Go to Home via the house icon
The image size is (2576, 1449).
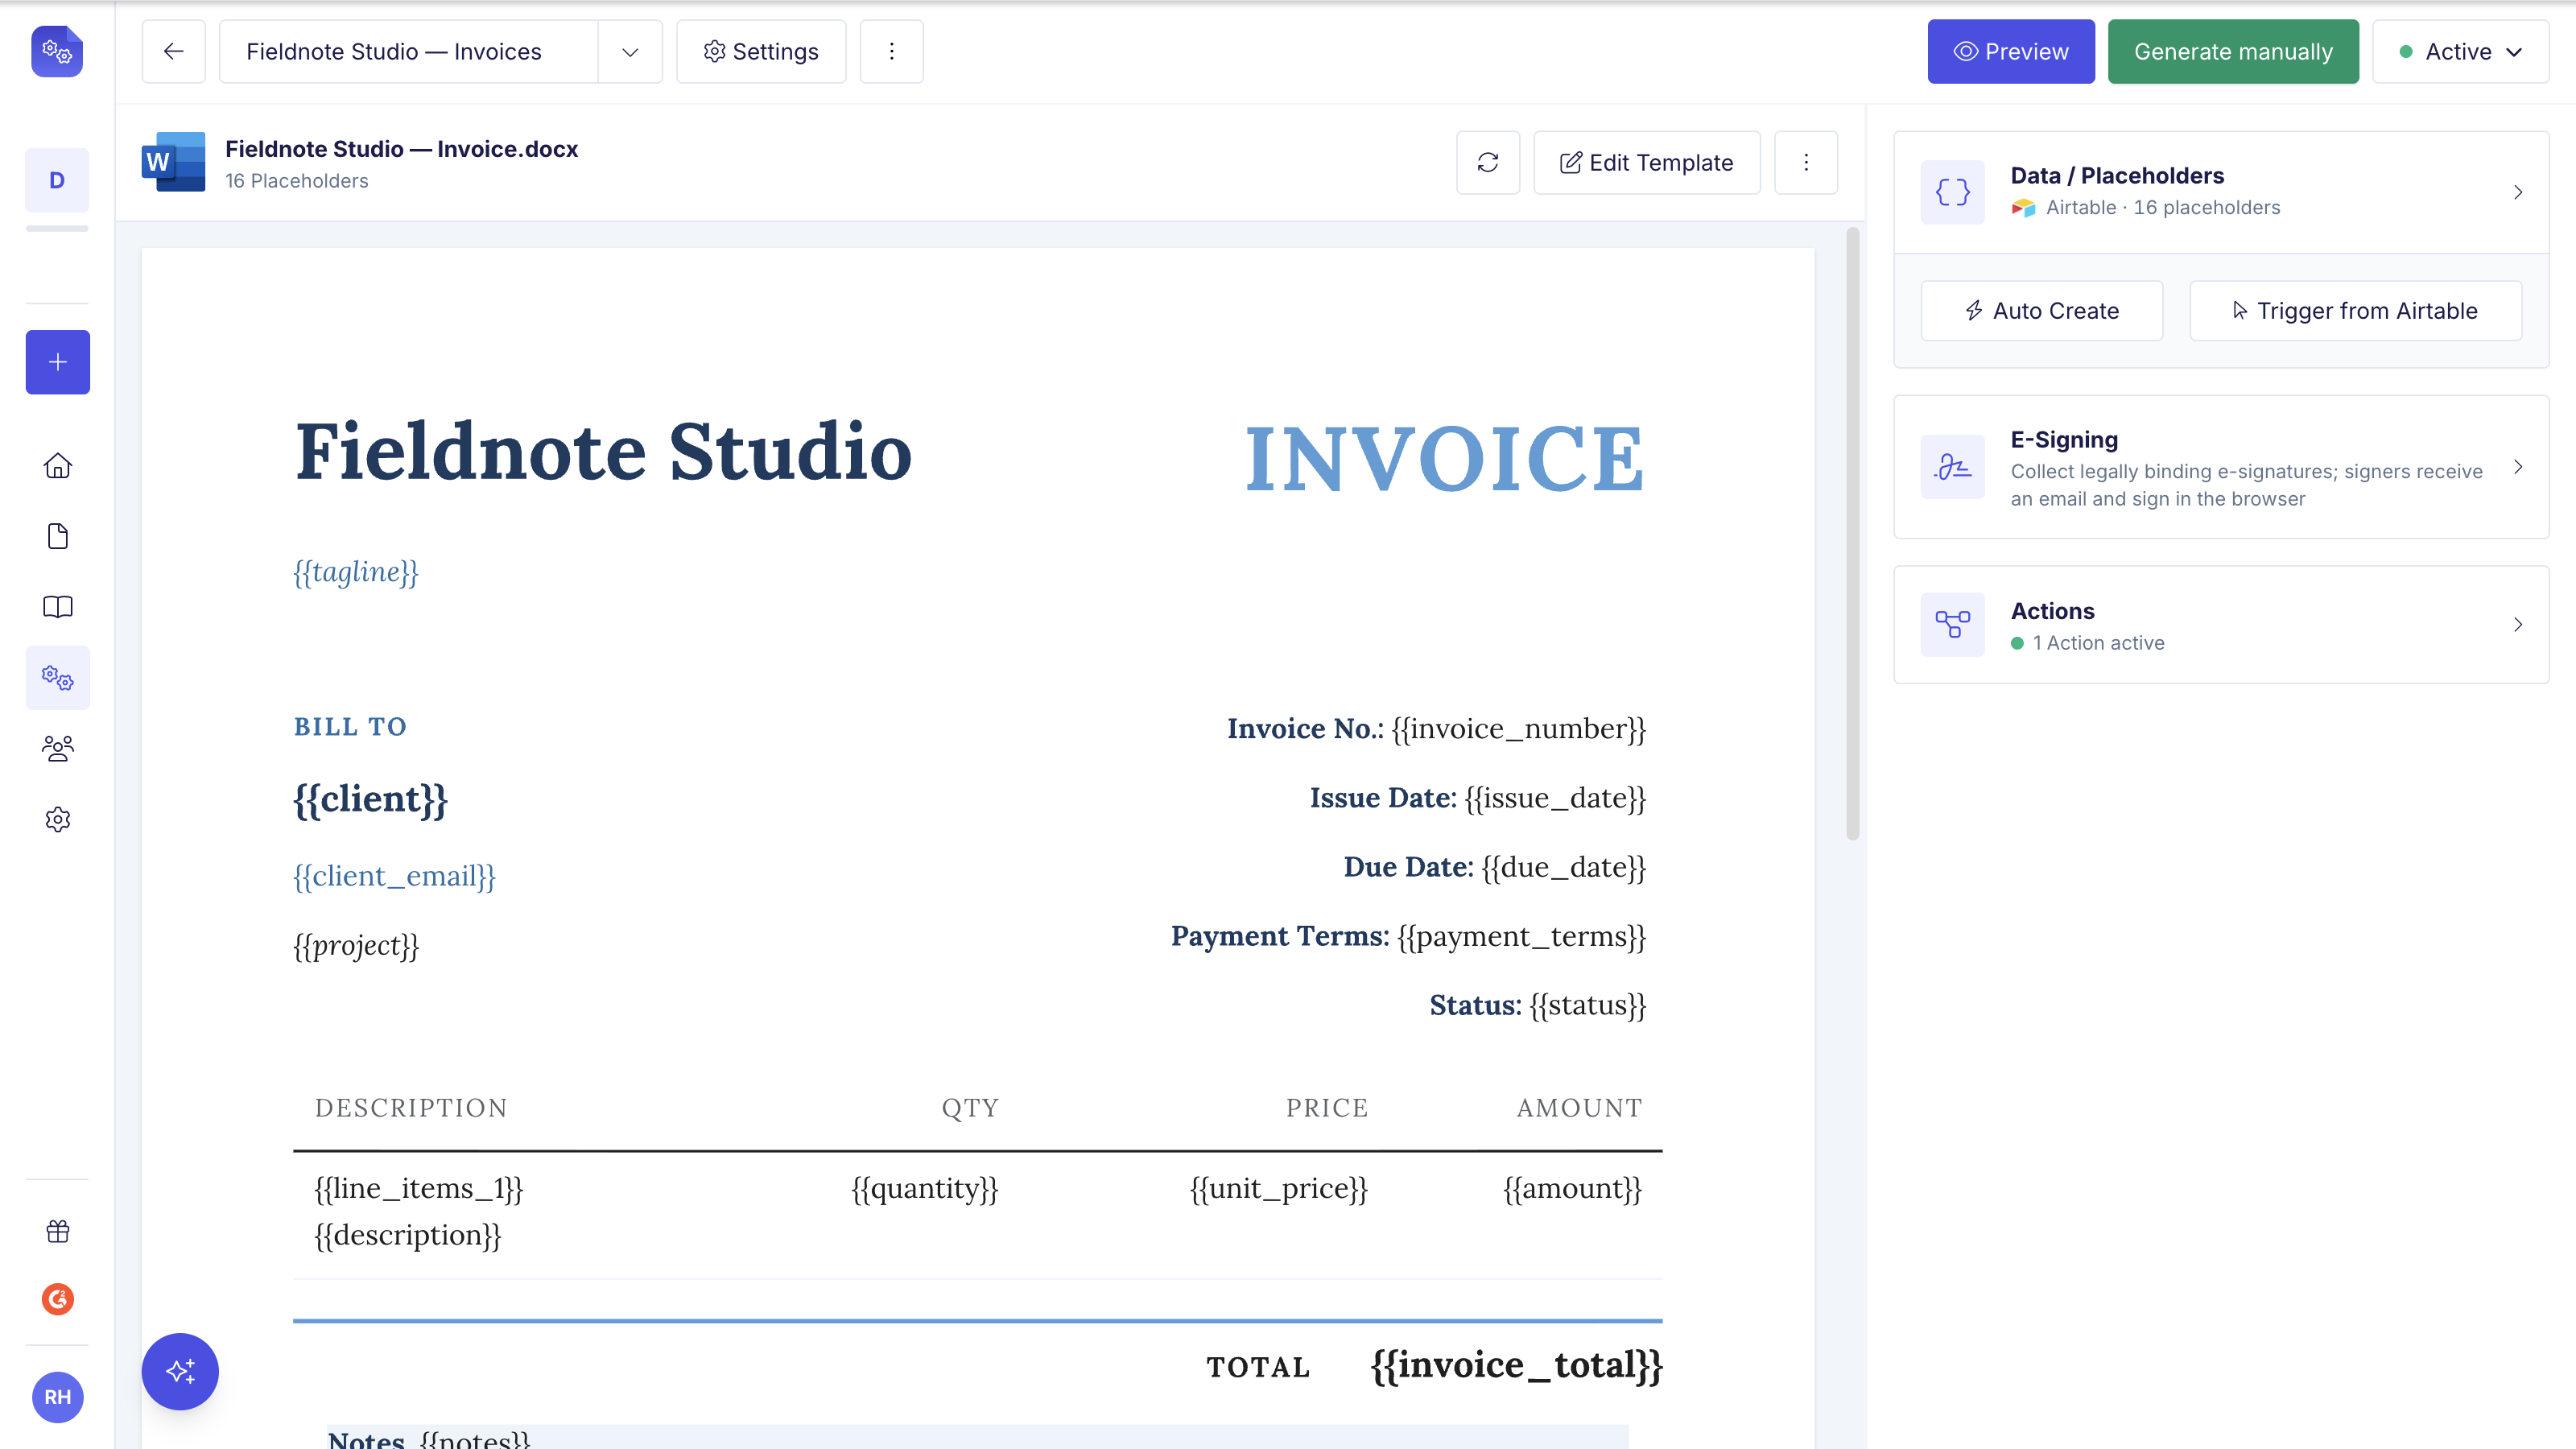(x=57, y=466)
